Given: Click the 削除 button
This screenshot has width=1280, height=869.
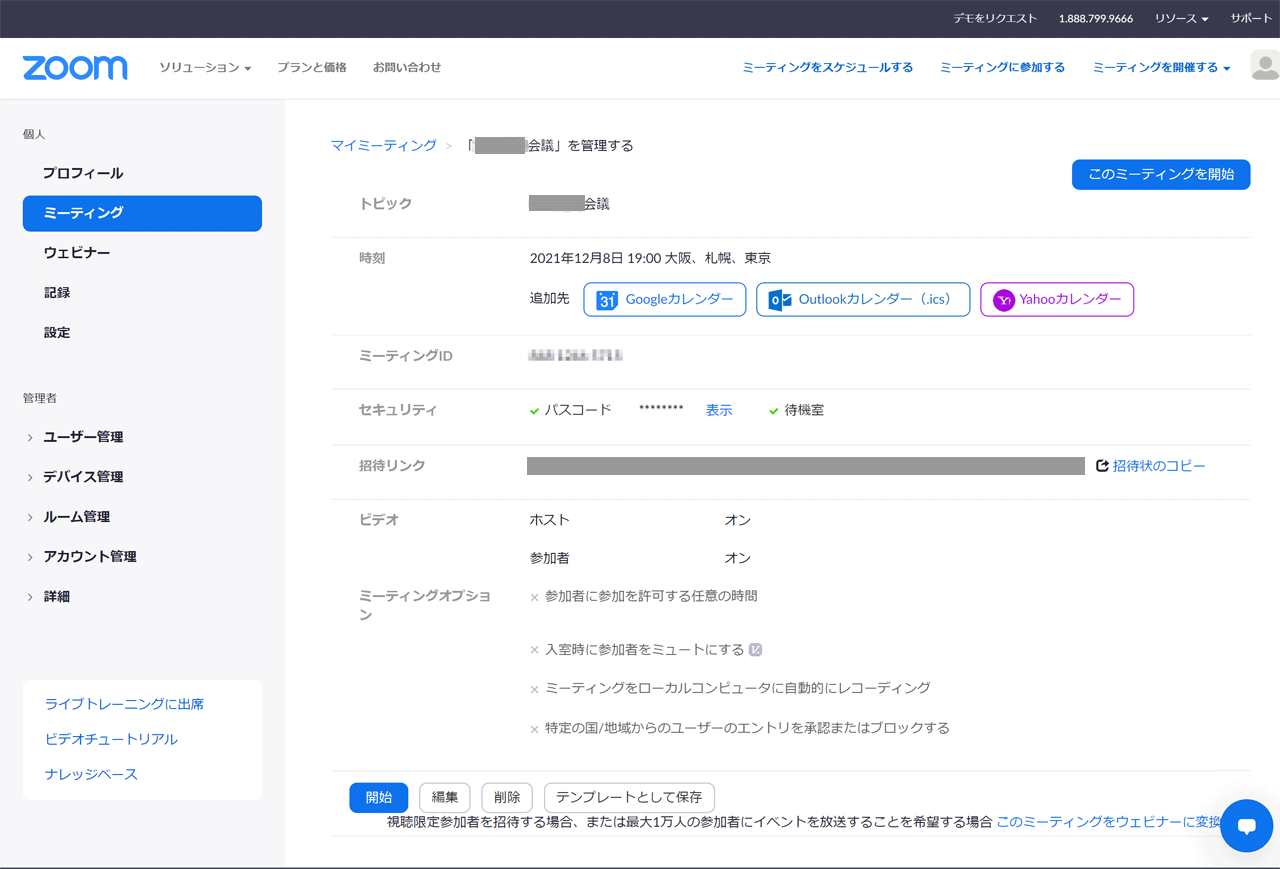Looking at the screenshot, I should point(507,798).
